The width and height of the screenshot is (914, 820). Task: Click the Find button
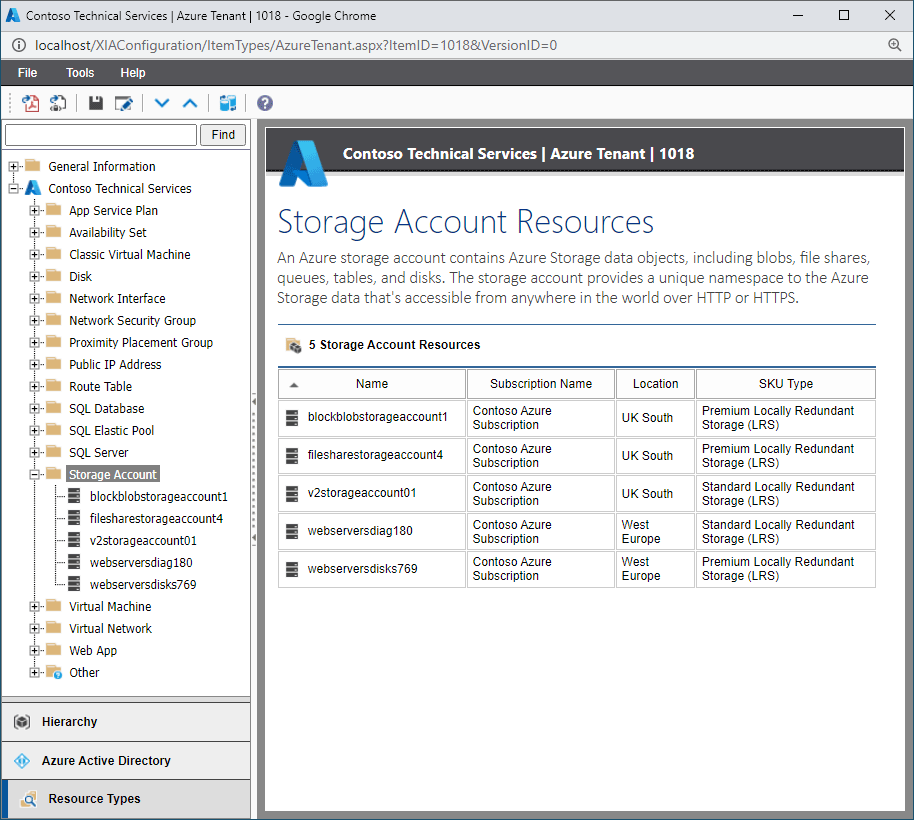pos(223,135)
